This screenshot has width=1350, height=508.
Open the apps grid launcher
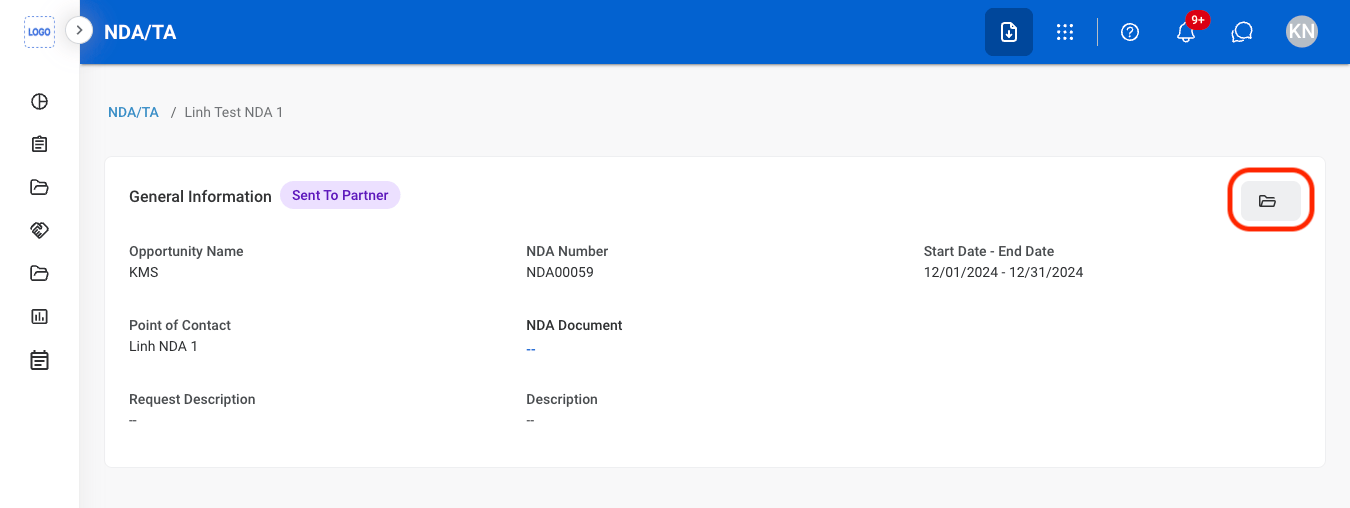1065,32
